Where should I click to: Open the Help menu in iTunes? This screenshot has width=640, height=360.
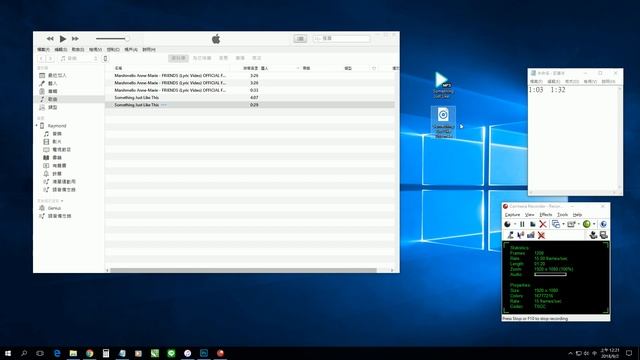pos(149,49)
